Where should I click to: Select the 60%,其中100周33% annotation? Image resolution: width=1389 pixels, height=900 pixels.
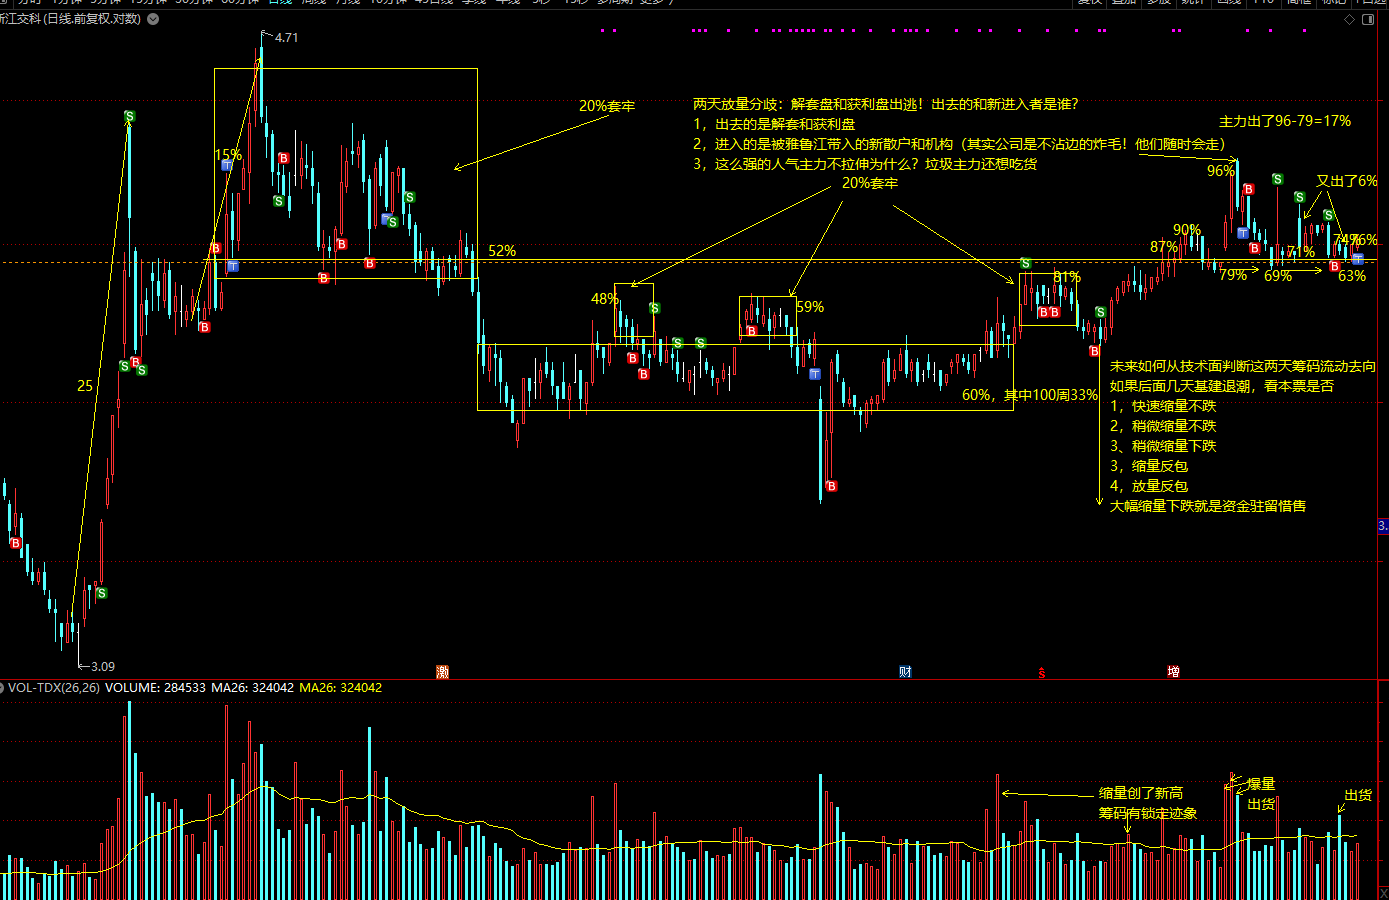click(x=1030, y=395)
